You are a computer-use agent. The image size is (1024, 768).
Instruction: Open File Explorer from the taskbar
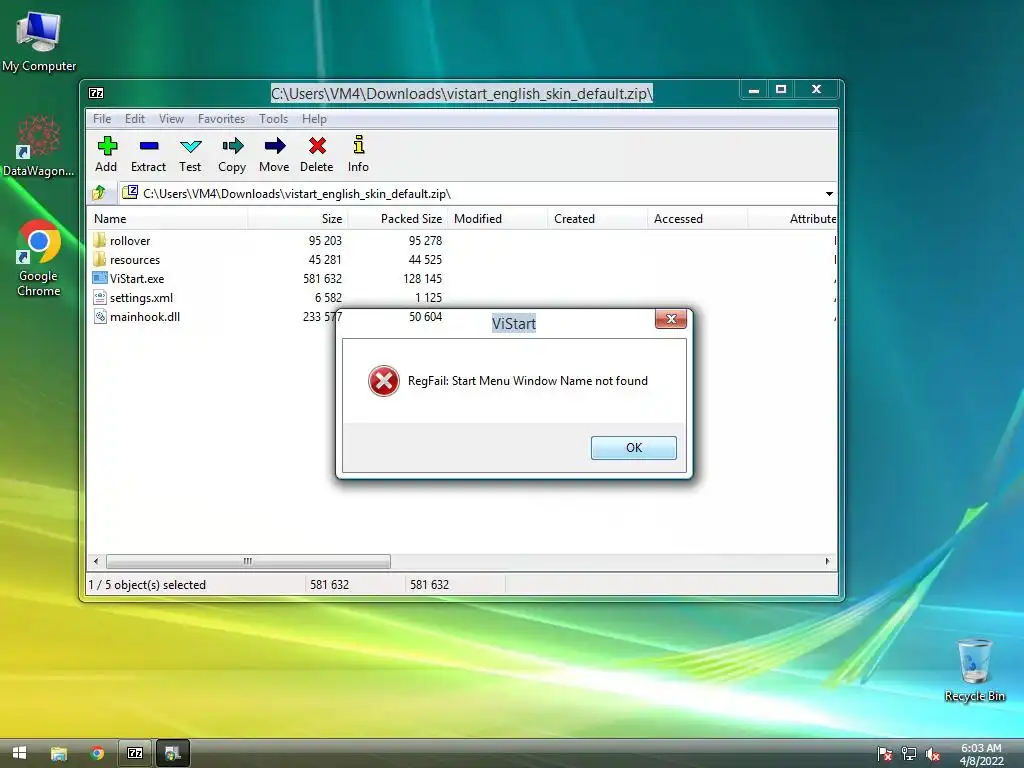(x=59, y=753)
